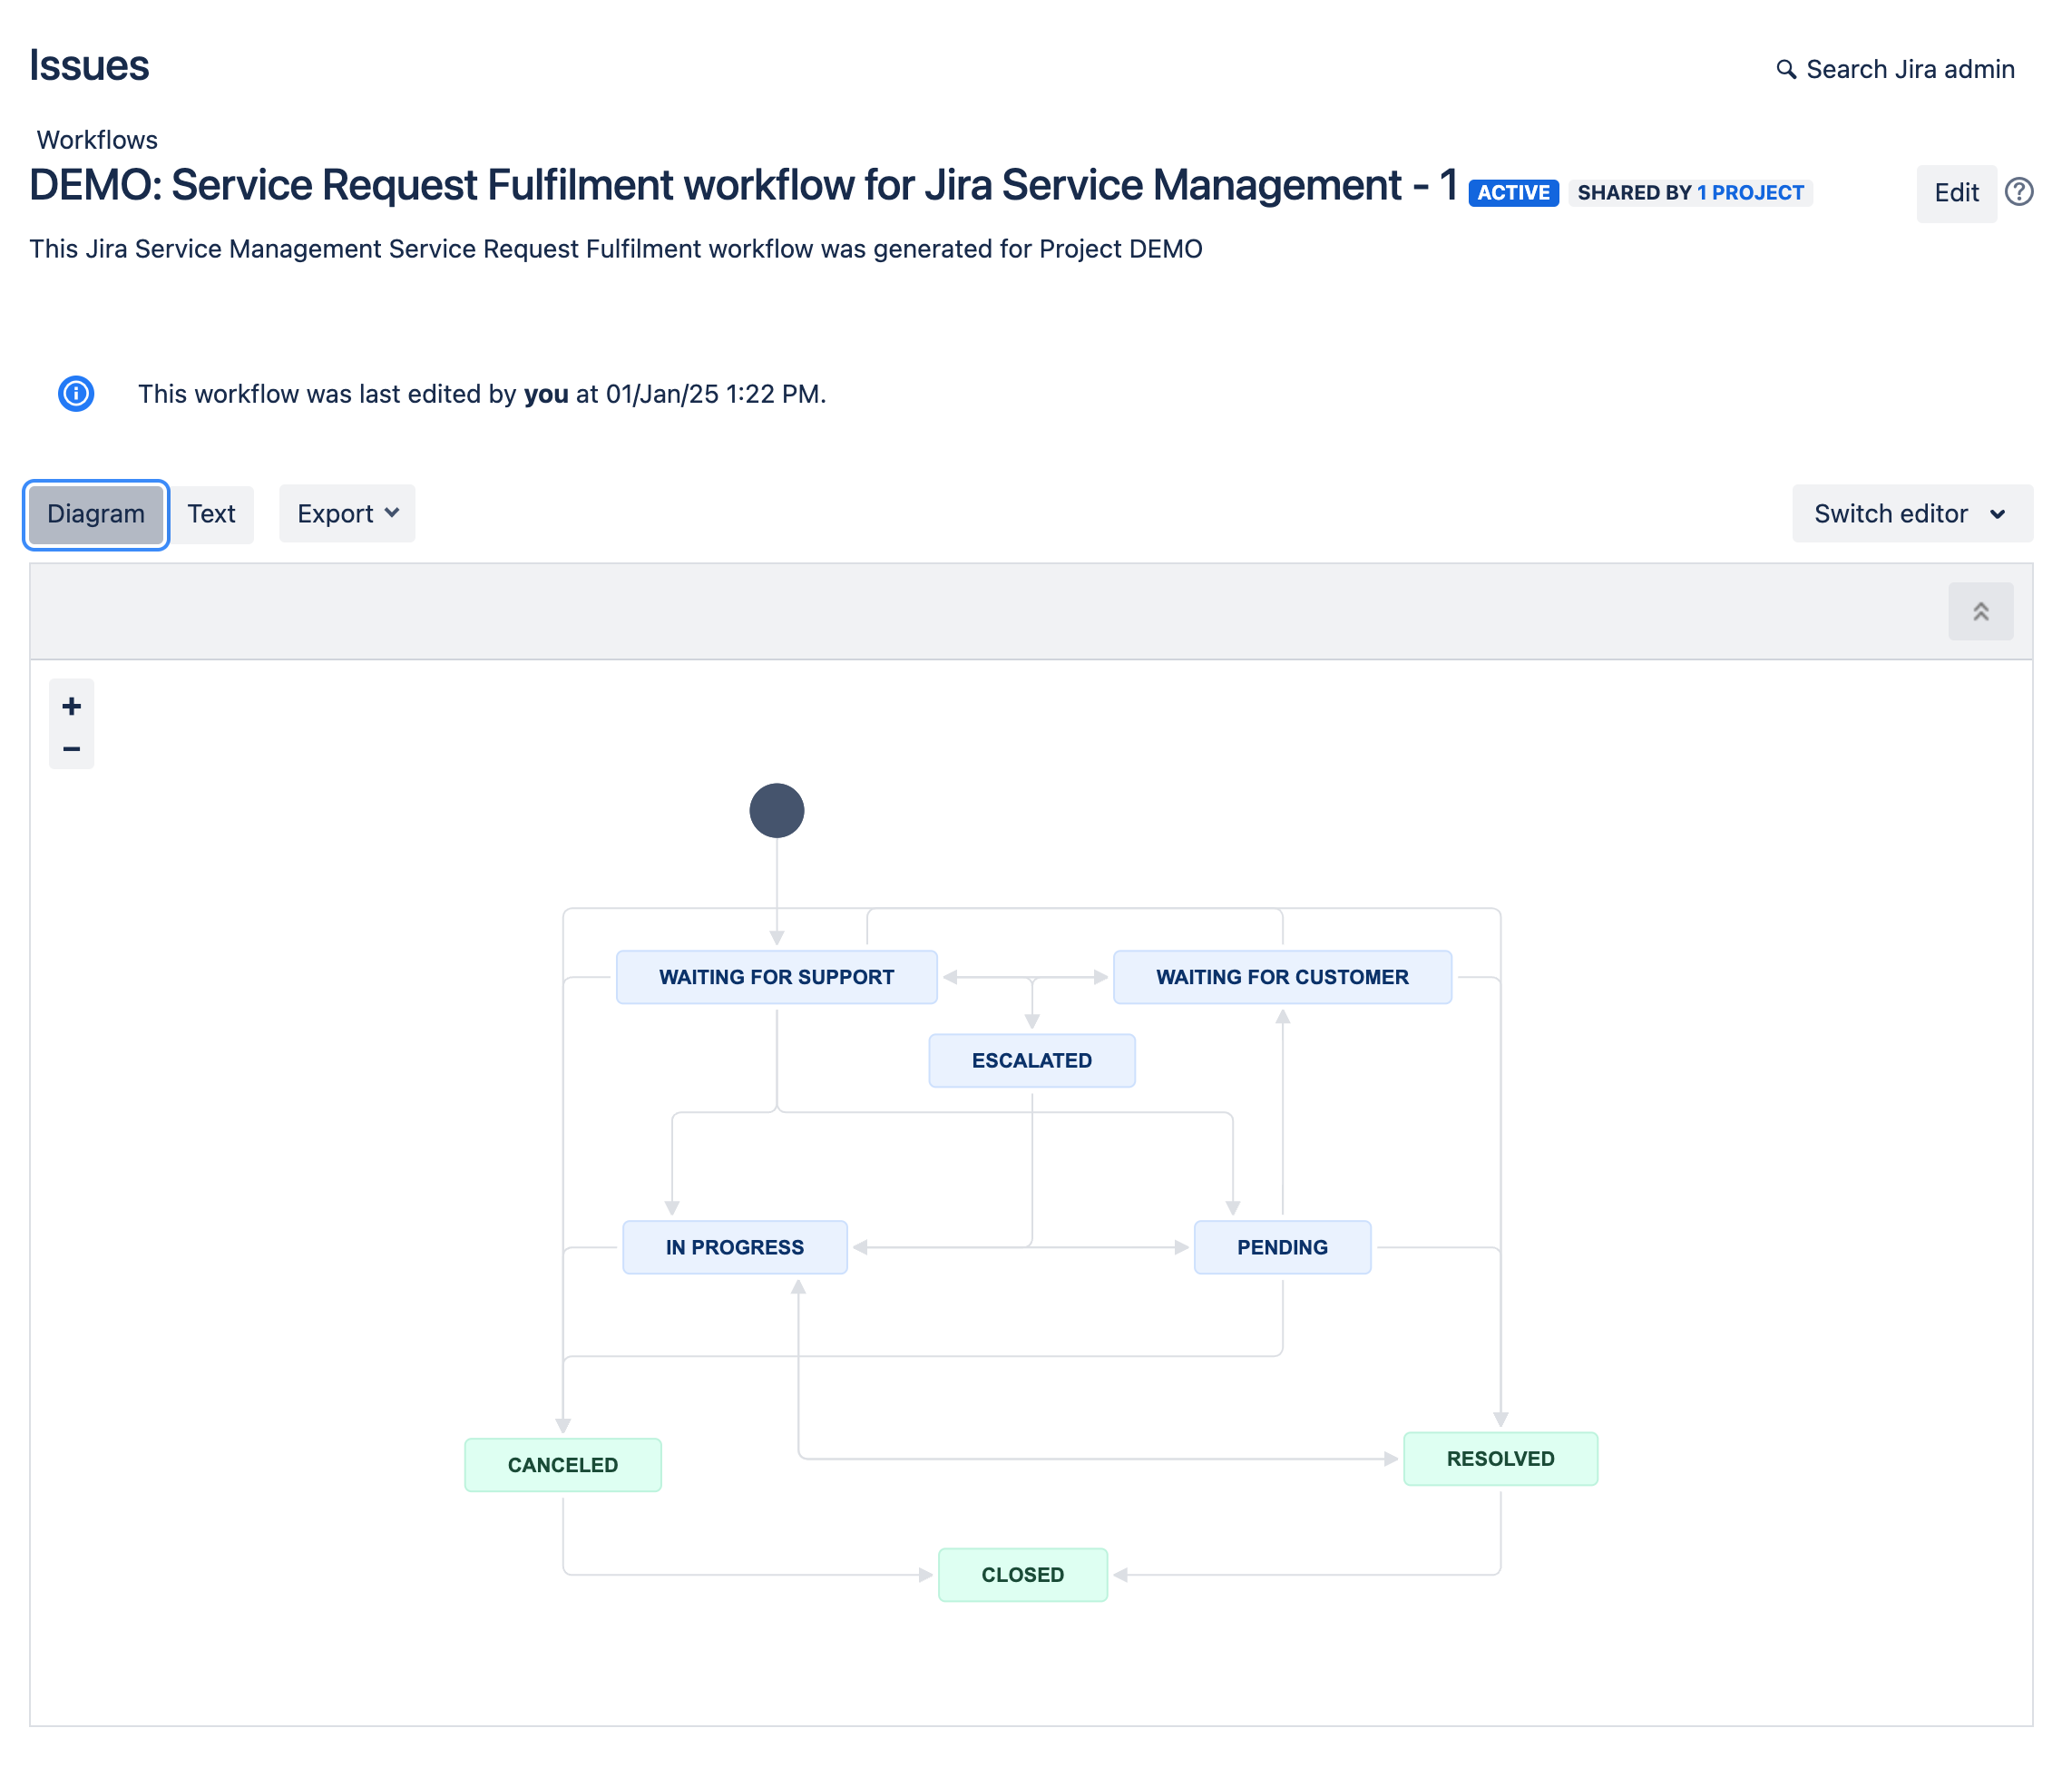The image size is (2072, 1767).
Task: Switch to the Diagram view
Action: [x=96, y=514]
